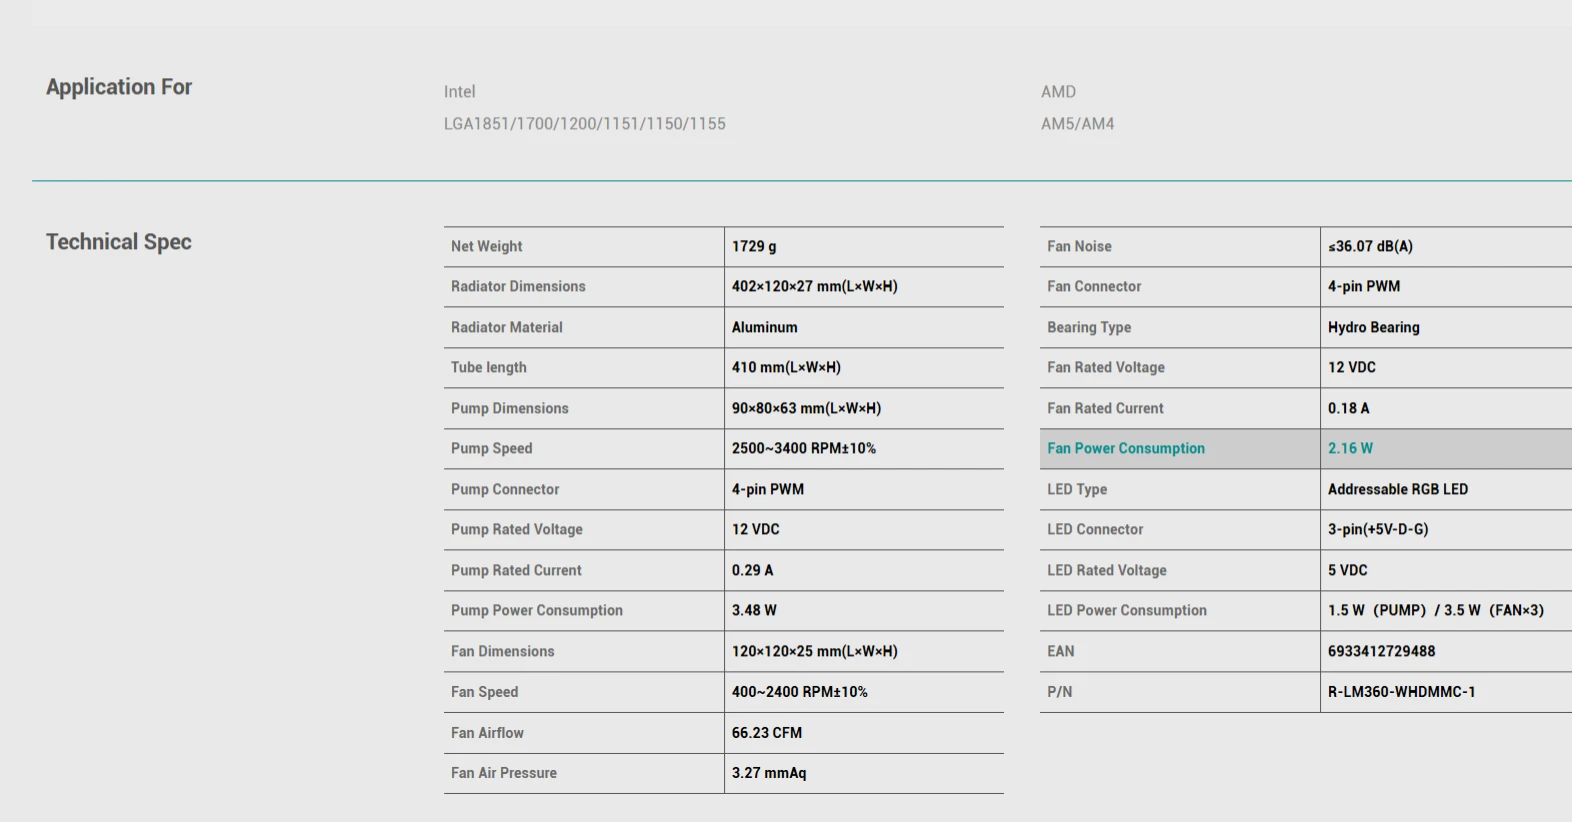The width and height of the screenshot is (1572, 822).
Task: Select the '410 mm' tube length value
Action: pyautogui.click(x=786, y=367)
